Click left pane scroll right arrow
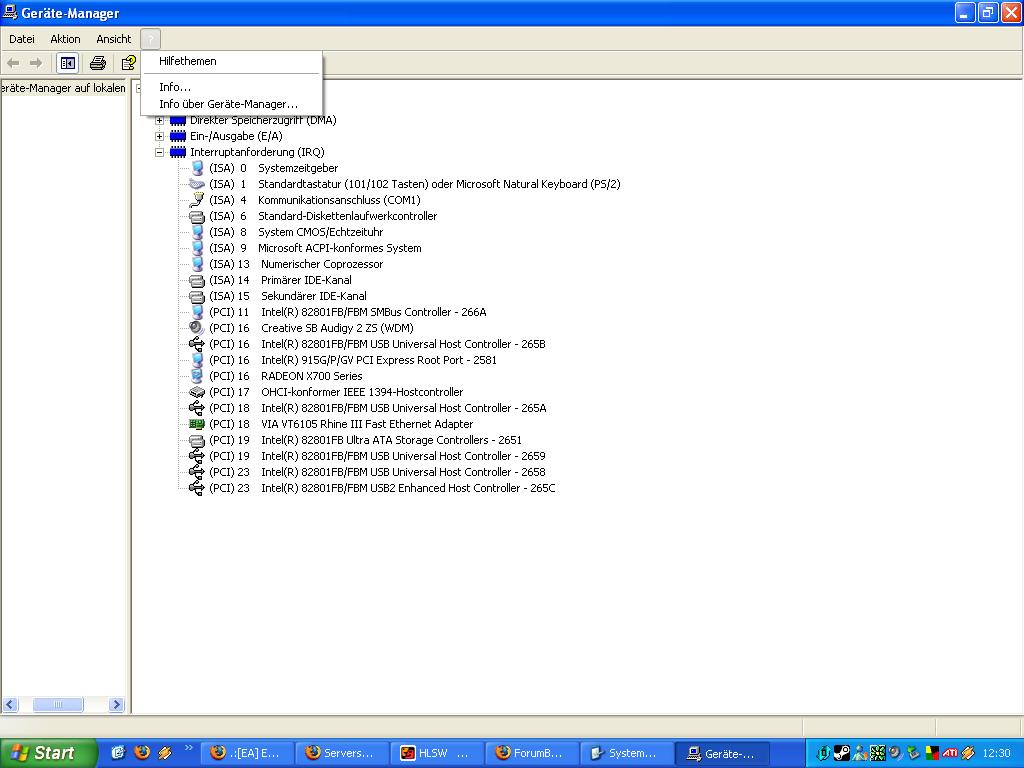The width and height of the screenshot is (1024, 768). (x=116, y=705)
